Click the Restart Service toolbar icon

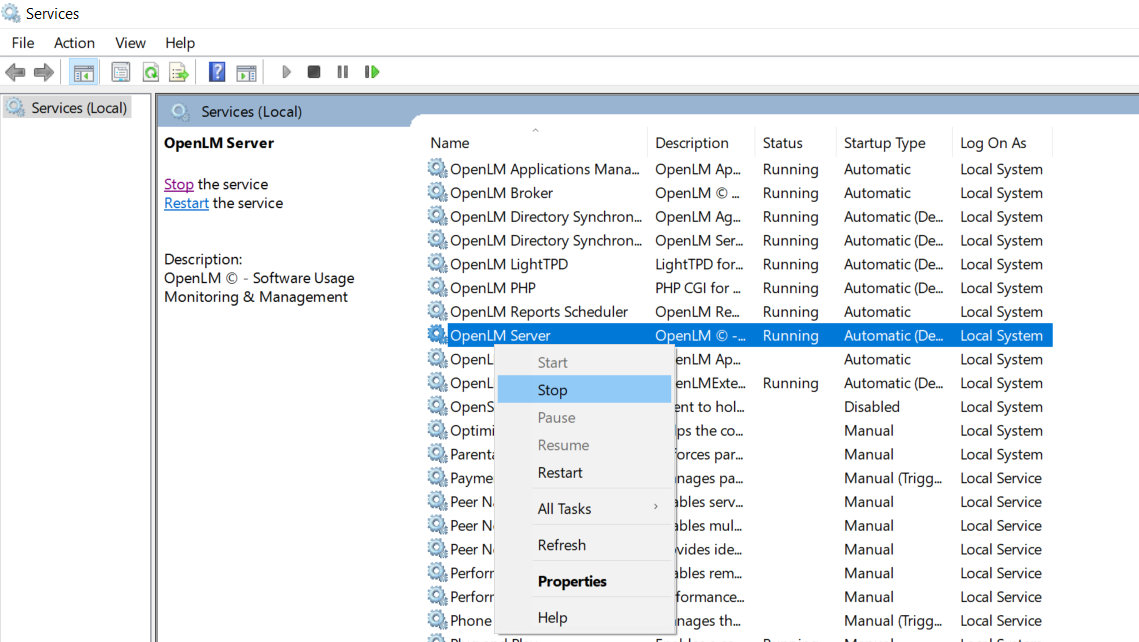click(372, 72)
